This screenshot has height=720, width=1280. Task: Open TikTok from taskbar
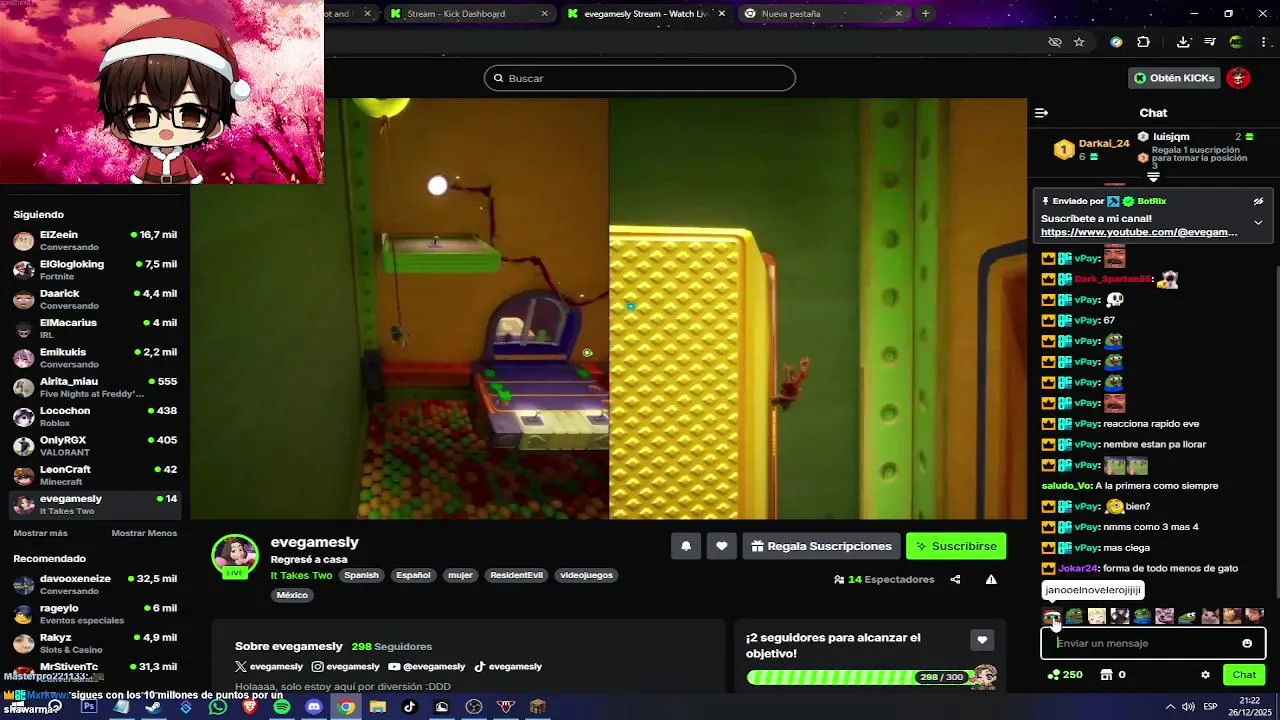409,707
